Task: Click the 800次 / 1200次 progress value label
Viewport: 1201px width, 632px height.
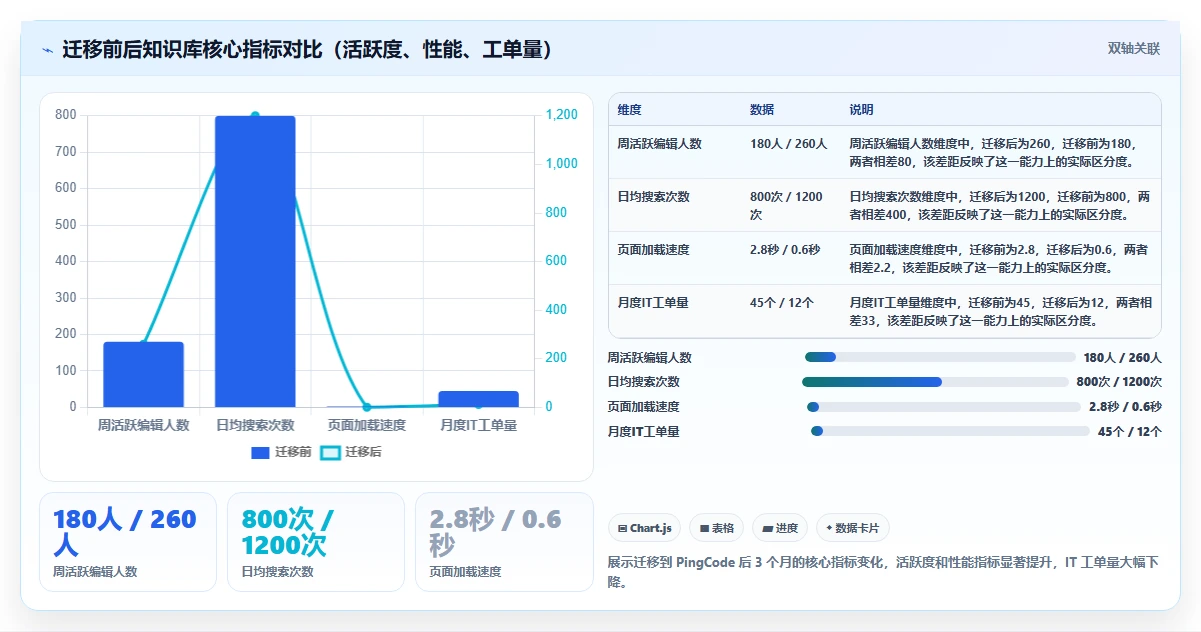Action: tap(1119, 382)
